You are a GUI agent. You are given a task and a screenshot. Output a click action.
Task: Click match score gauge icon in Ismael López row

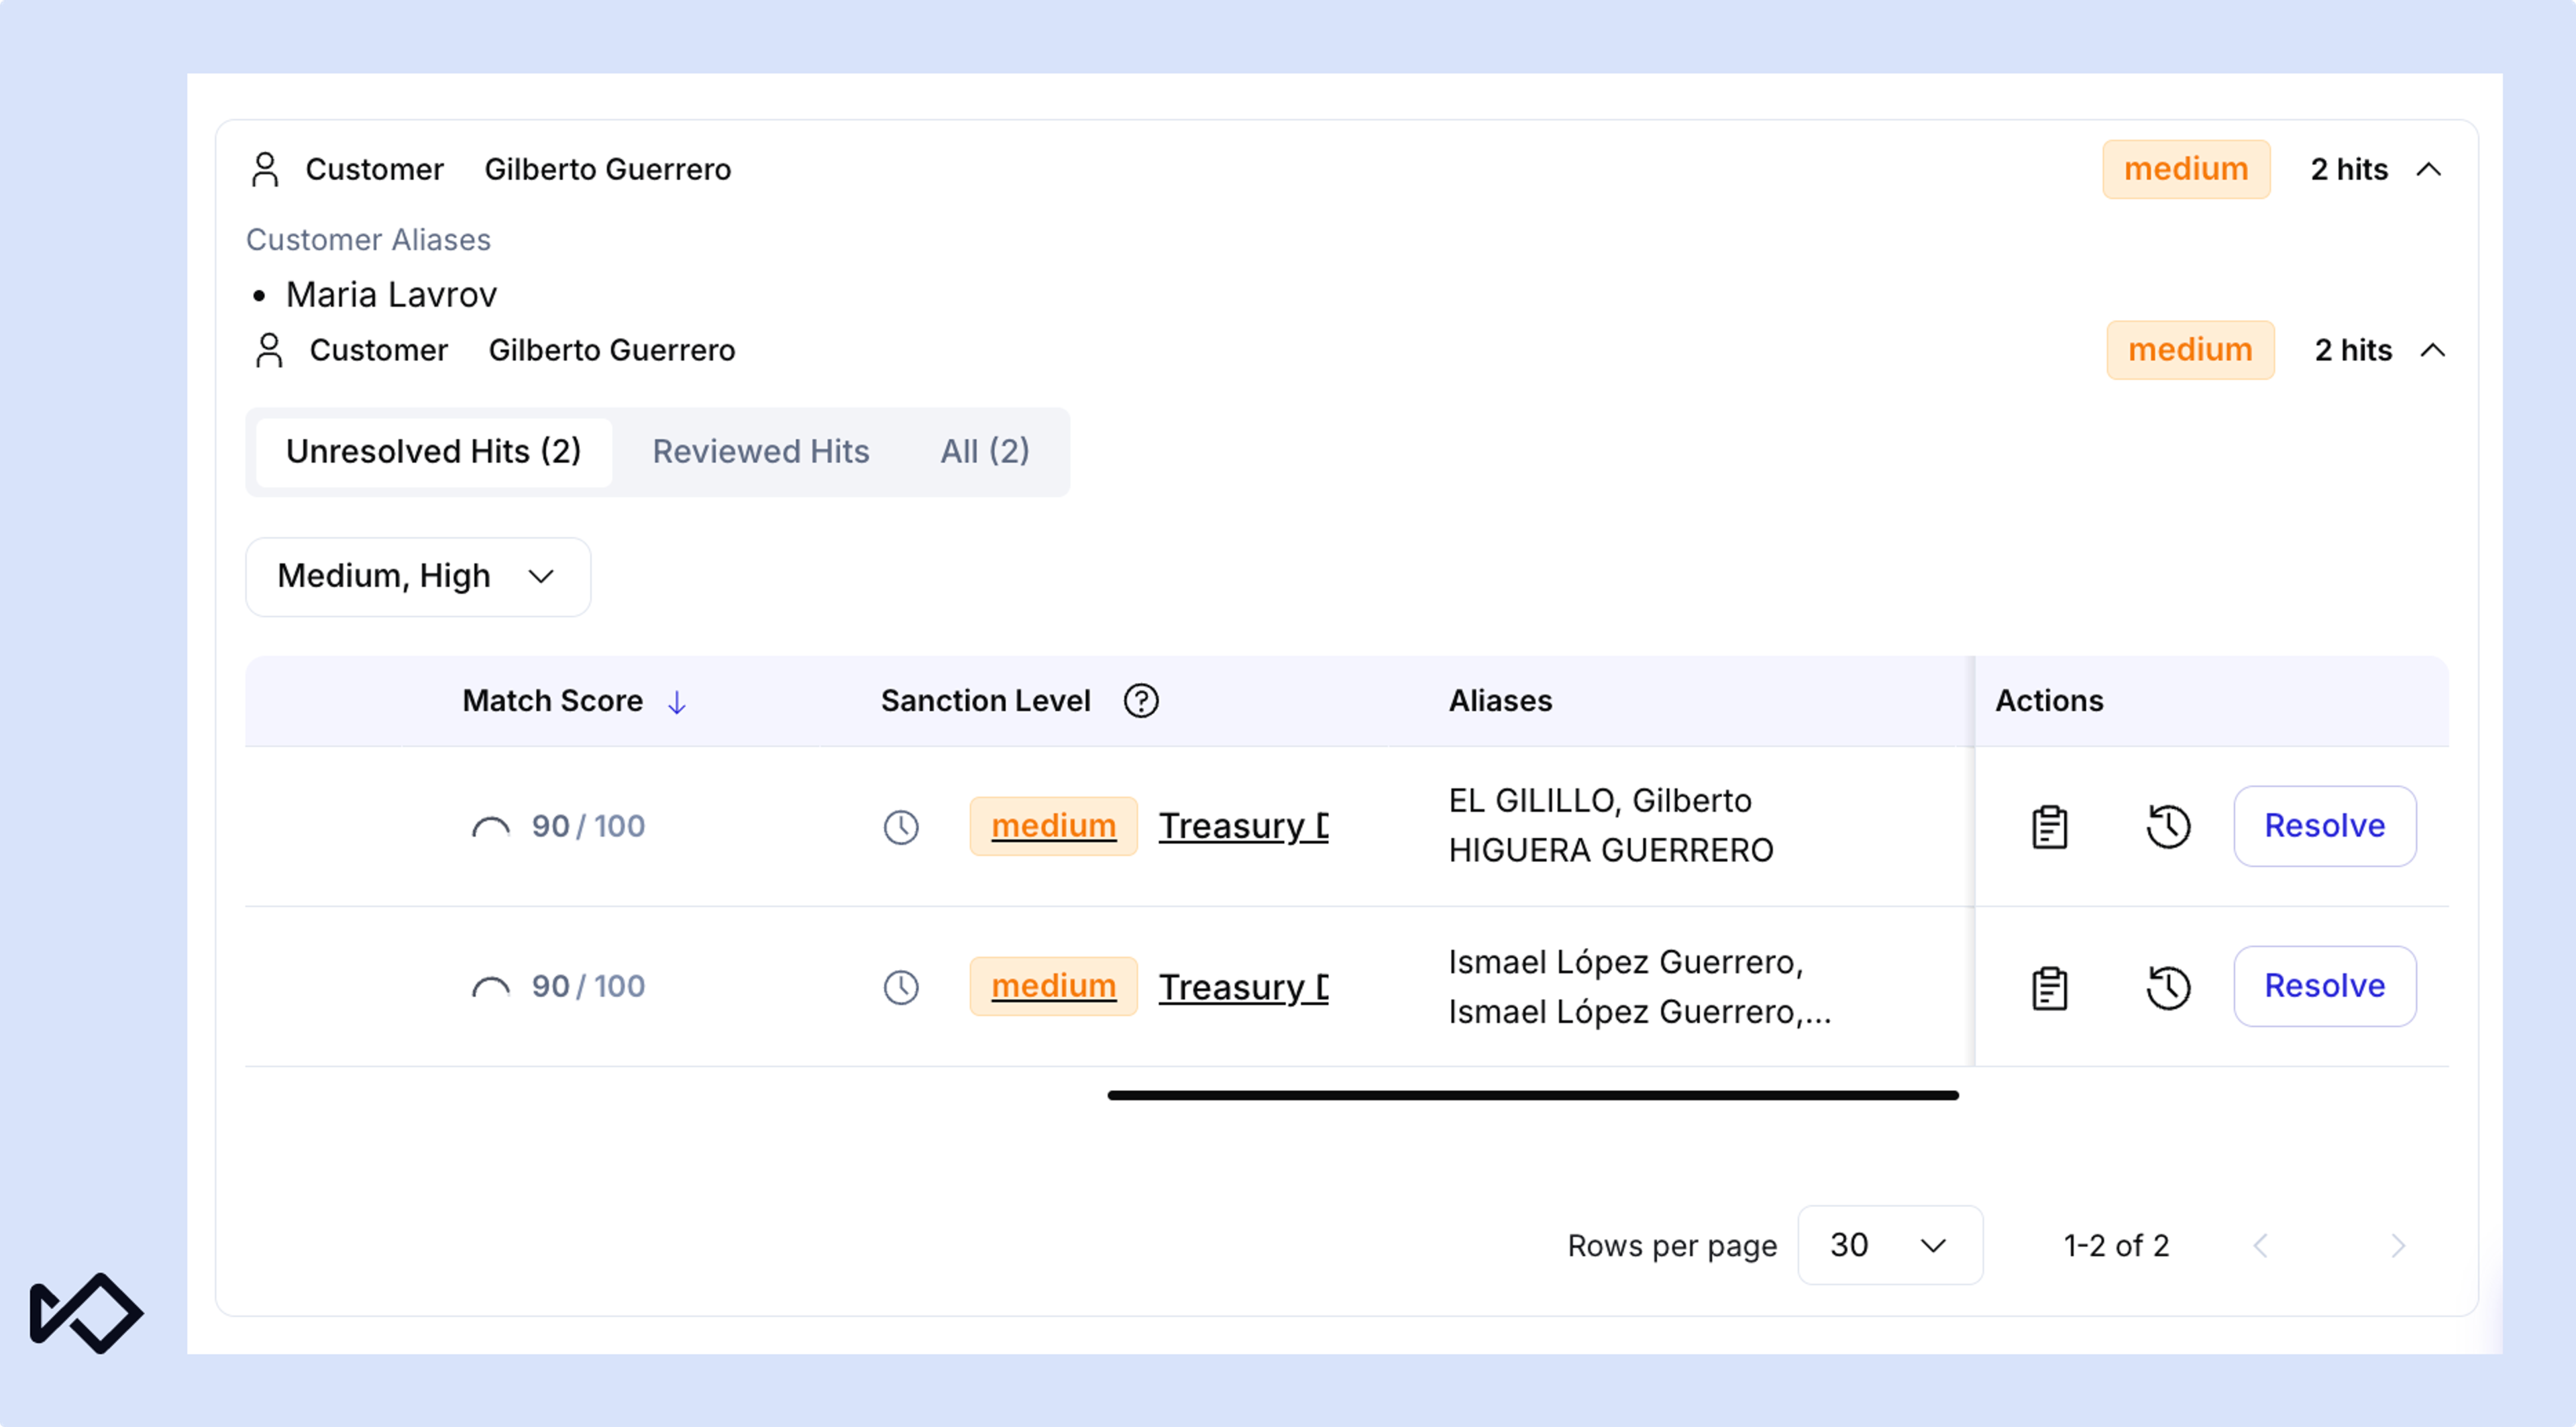coord(491,987)
